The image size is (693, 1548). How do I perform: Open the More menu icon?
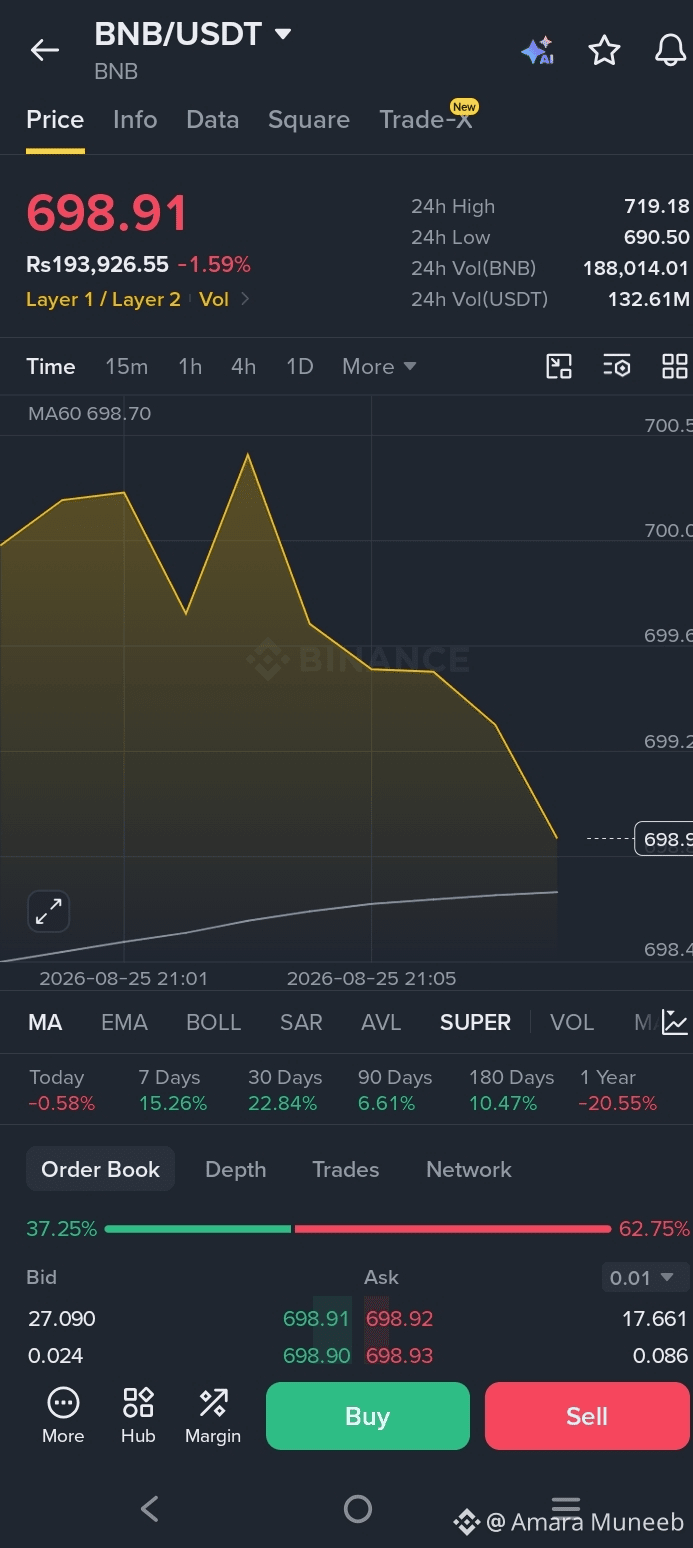click(63, 1416)
